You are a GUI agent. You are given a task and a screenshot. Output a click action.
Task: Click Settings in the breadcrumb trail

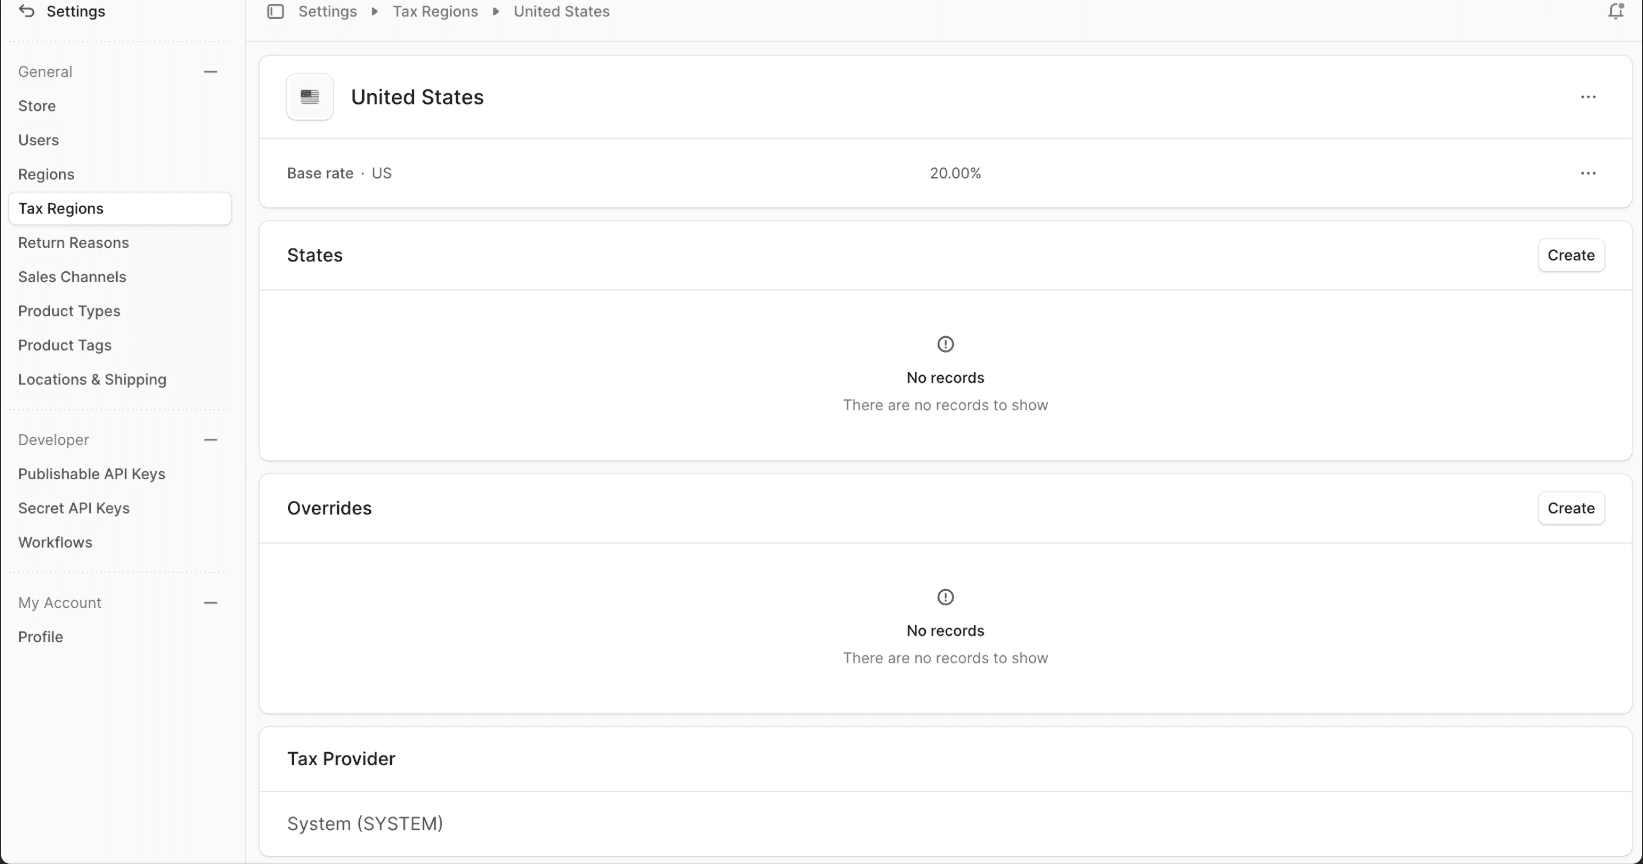[x=327, y=11]
